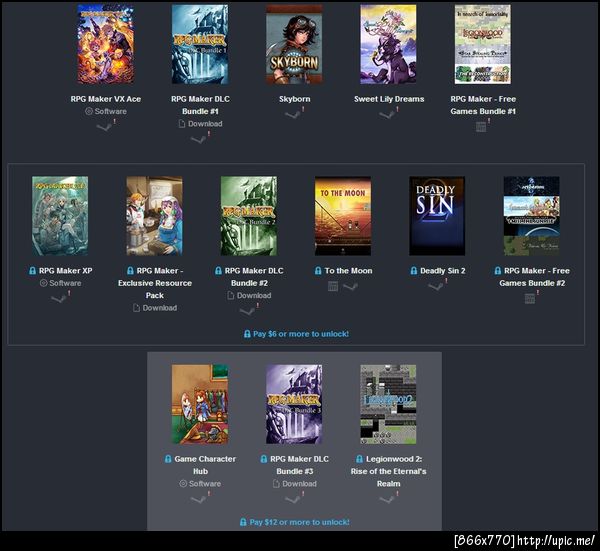
Task: Select the Skyborn title text
Action: point(295,99)
